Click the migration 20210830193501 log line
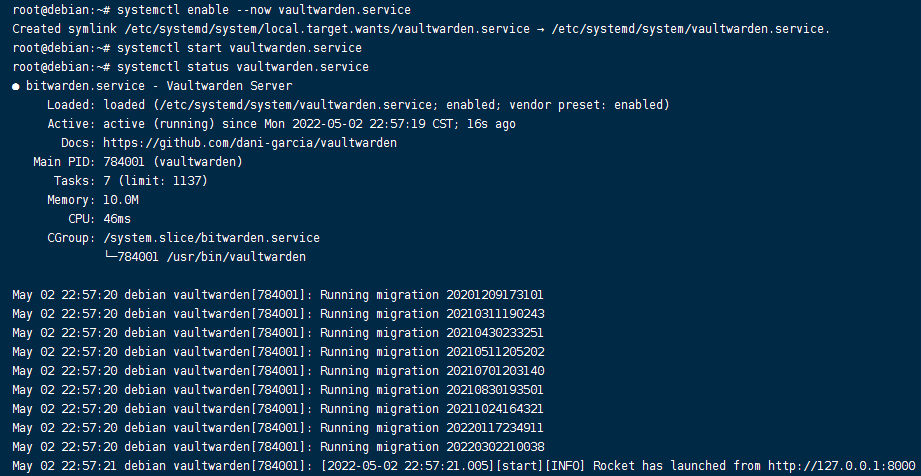This screenshot has width=921, height=476. point(278,390)
